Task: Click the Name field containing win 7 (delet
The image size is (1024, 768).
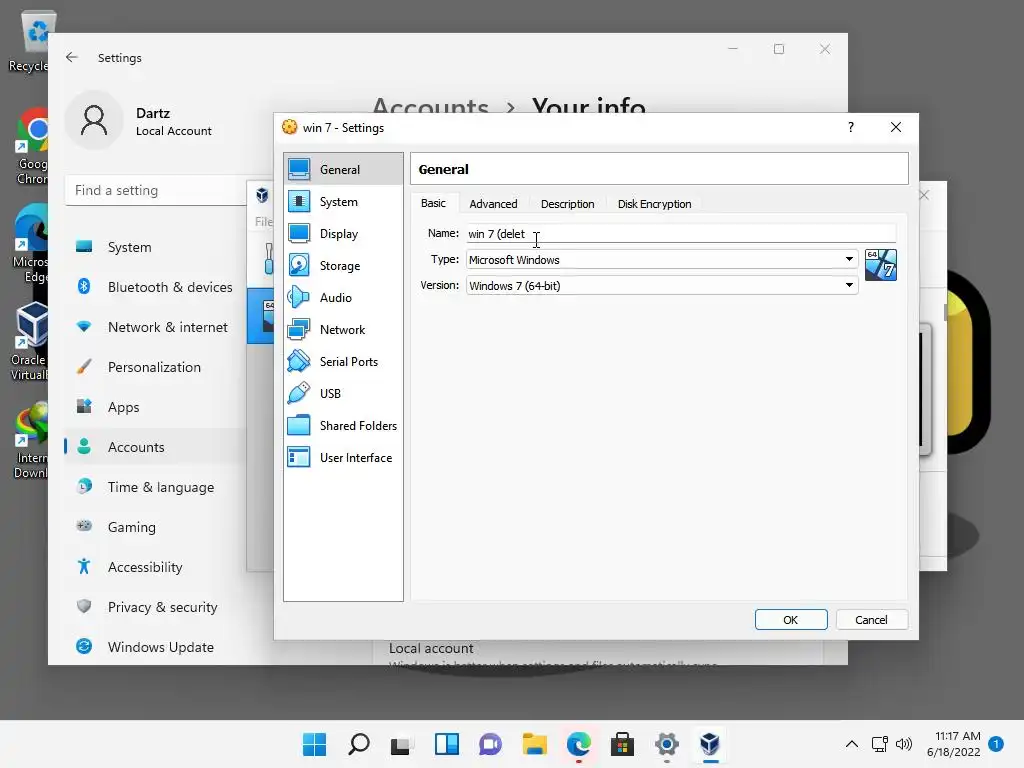Action: coord(681,233)
